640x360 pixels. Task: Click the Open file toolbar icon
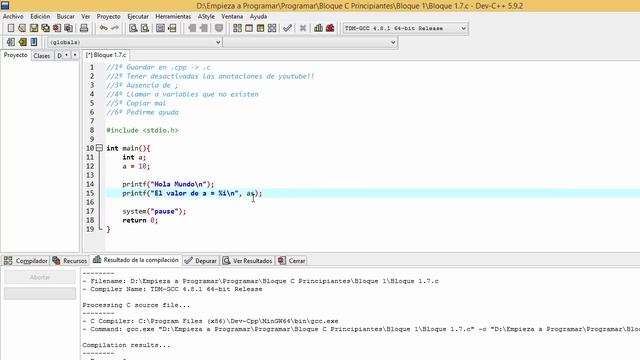click(x=22, y=28)
